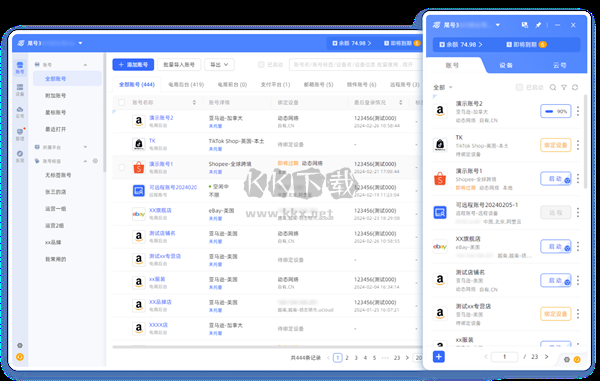The width and height of the screenshot is (600, 381).
Task: Toggle the 已启动 checkbox in the mini panel
Action: (519, 88)
